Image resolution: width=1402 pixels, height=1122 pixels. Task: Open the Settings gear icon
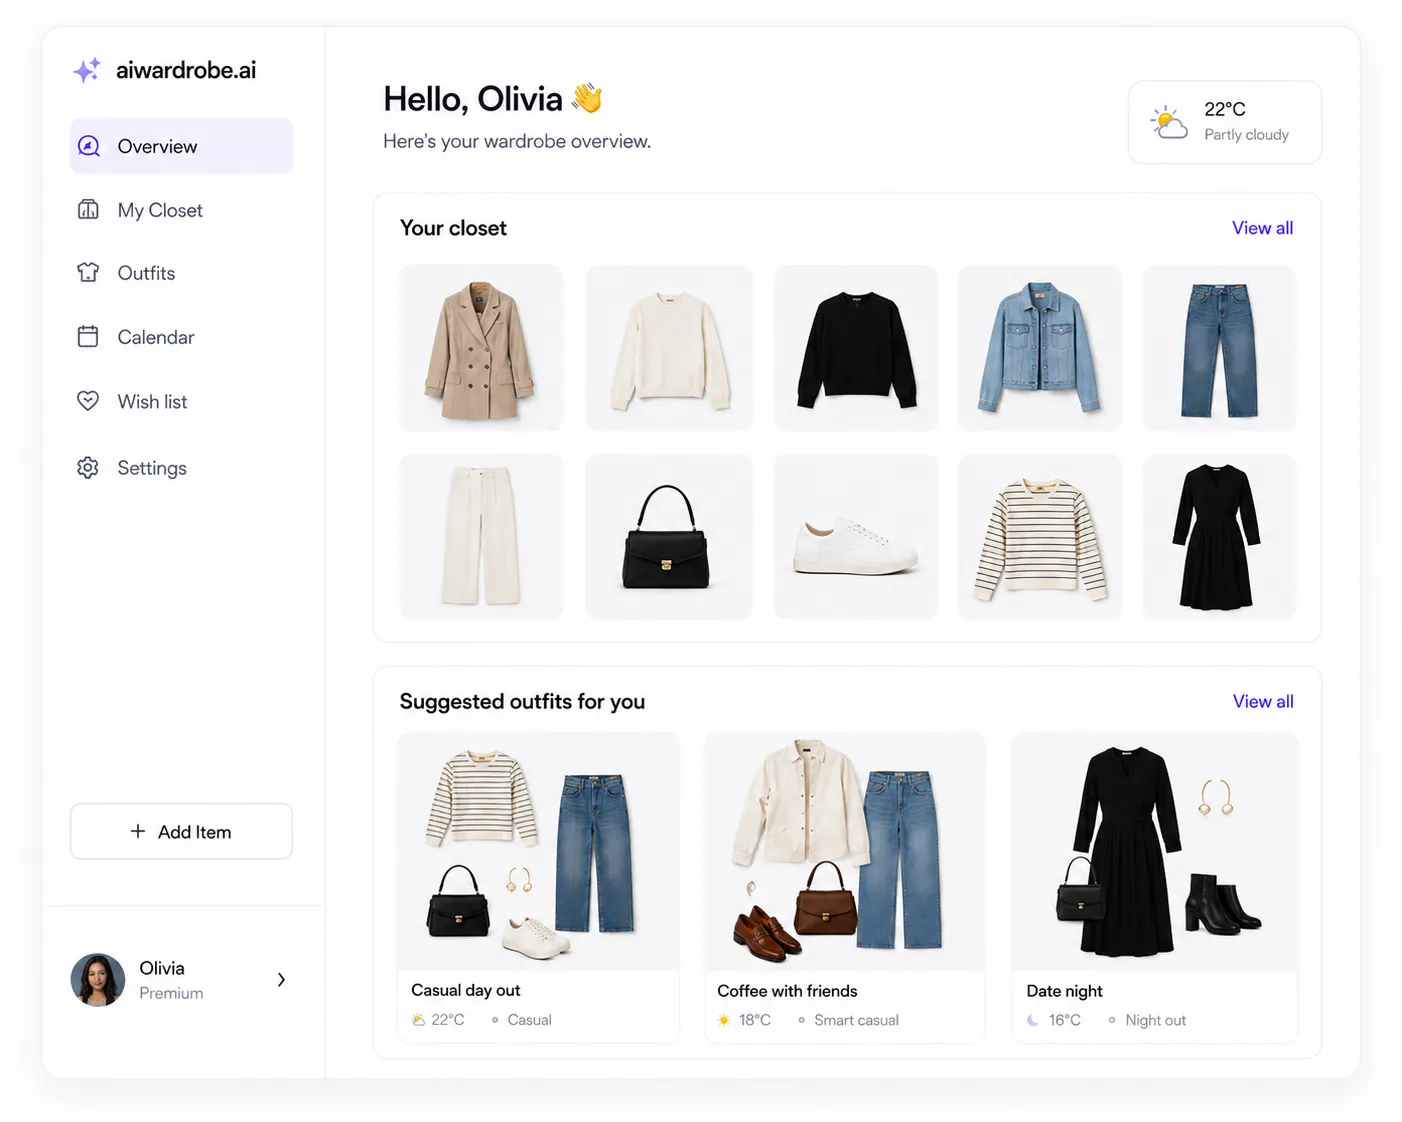[x=88, y=467]
